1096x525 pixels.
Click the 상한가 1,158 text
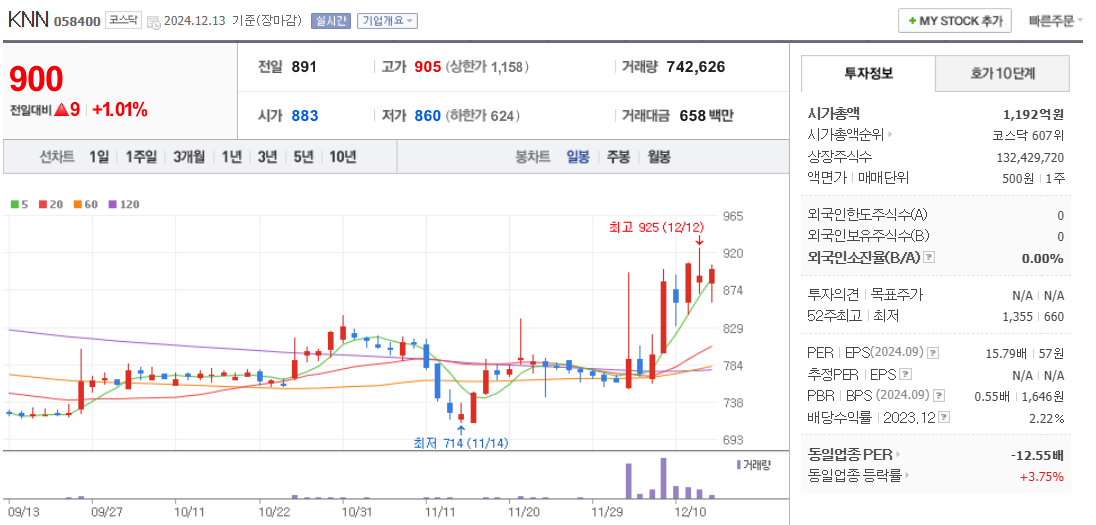[488, 67]
